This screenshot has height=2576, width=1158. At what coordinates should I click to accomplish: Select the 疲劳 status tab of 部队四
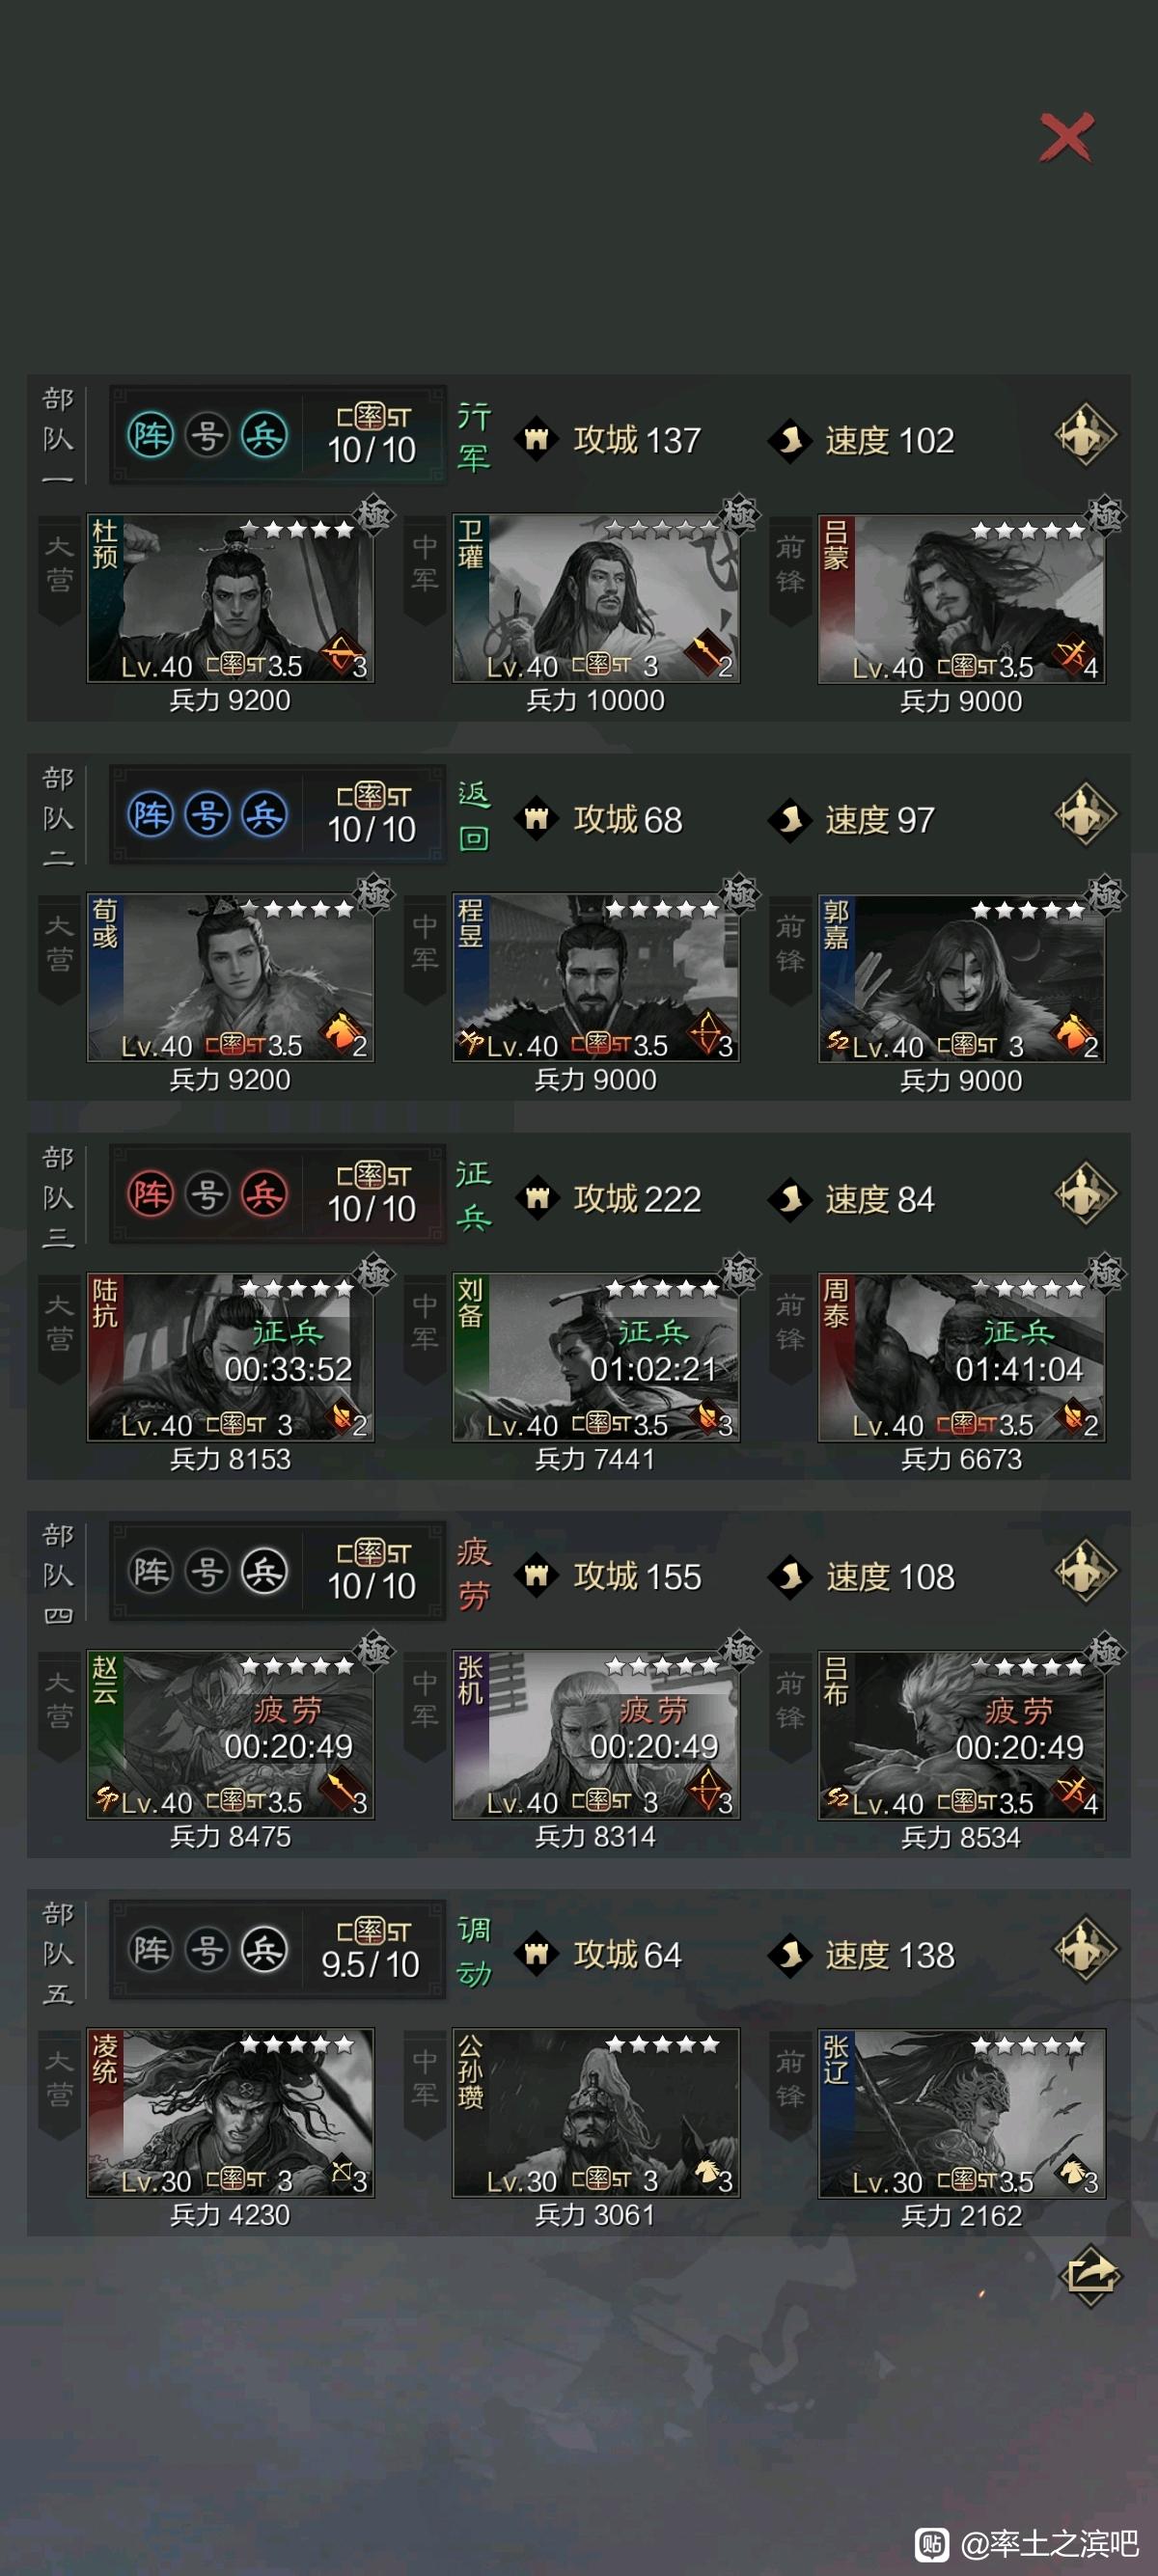point(474,1573)
